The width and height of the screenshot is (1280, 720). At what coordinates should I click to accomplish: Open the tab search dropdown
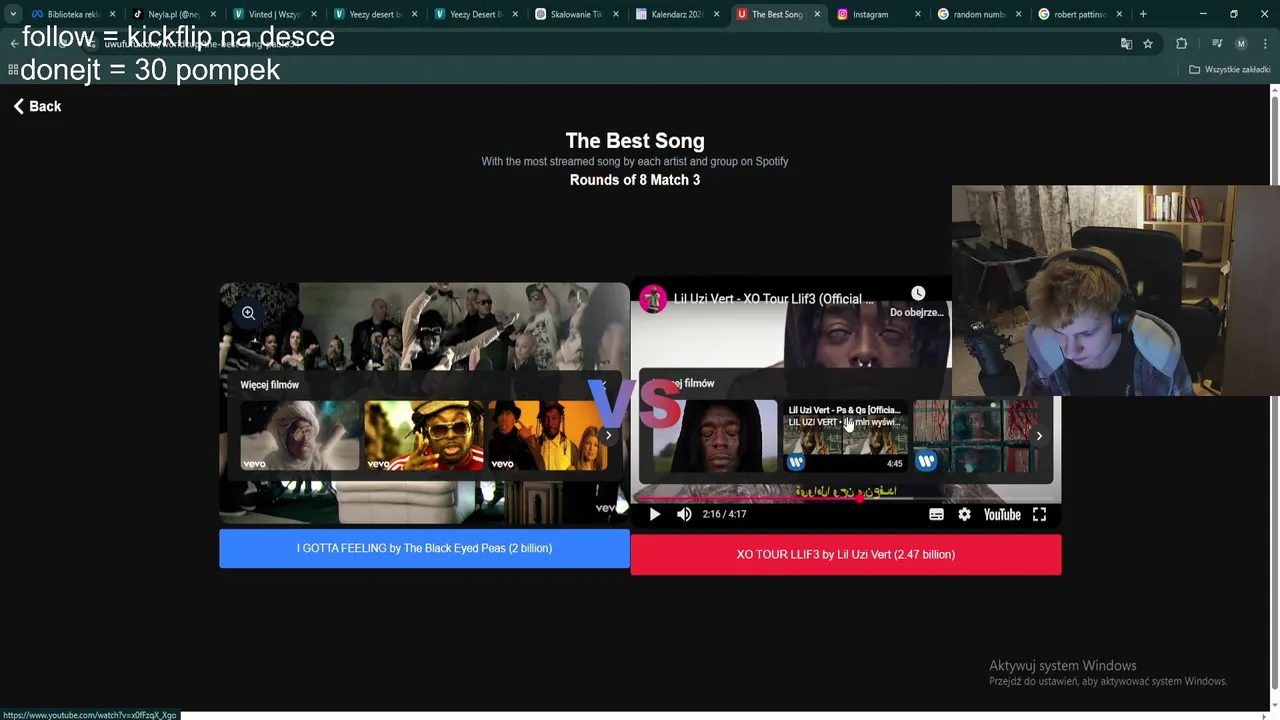click(x=12, y=14)
